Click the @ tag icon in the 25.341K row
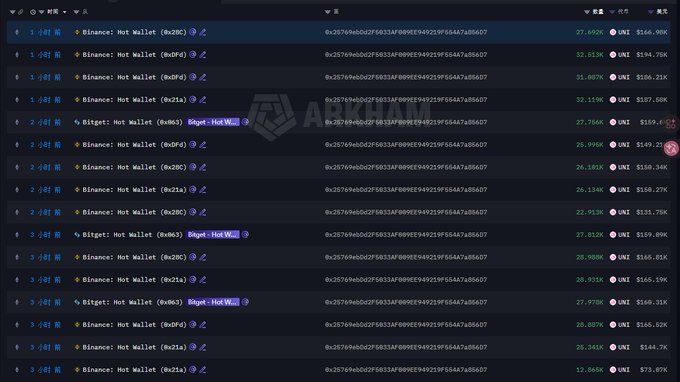Viewport: 680px width, 382px height. coord(193,347)
